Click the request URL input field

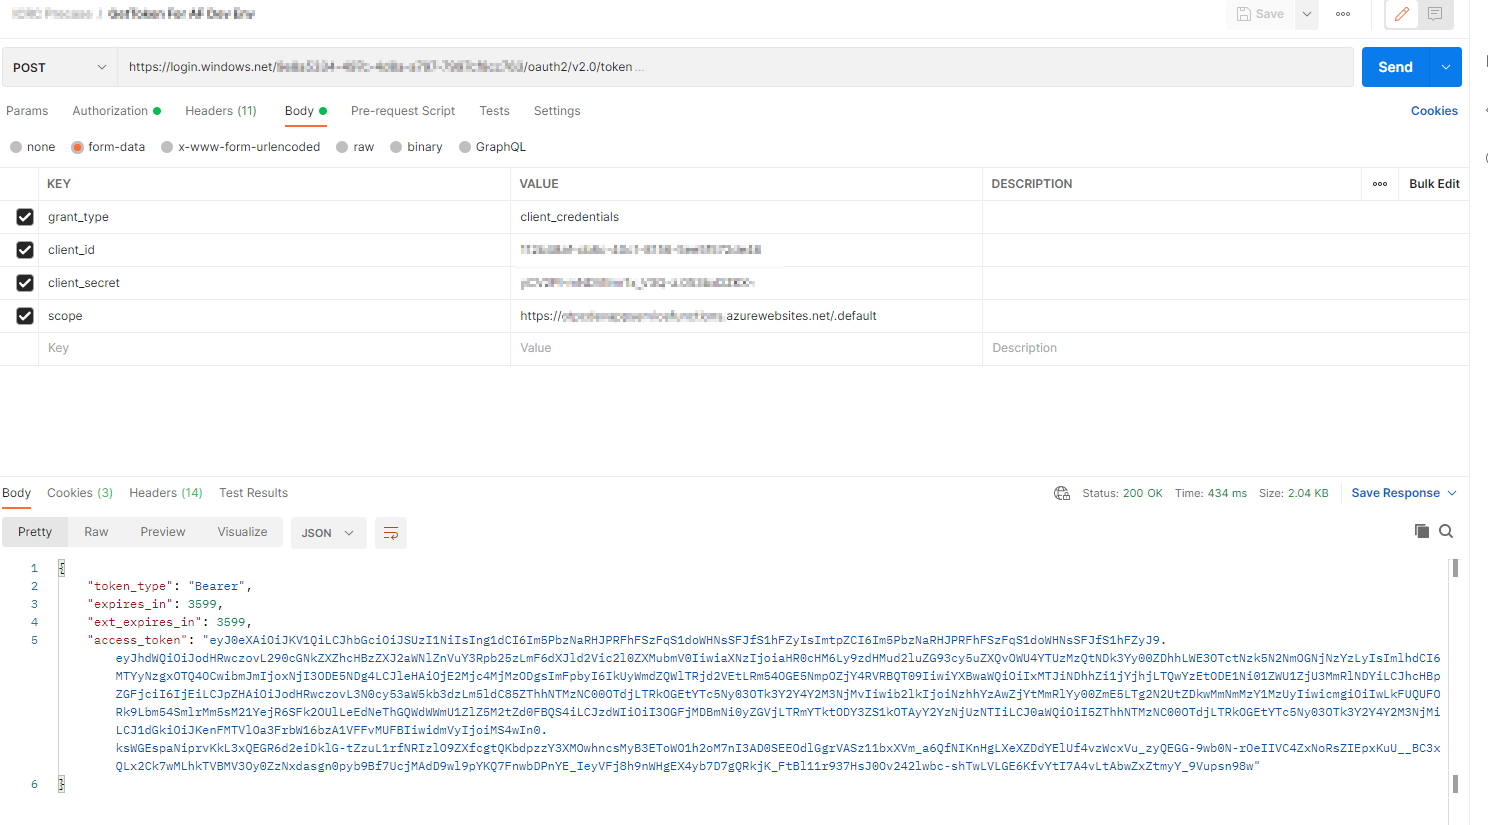pos(735,67)
